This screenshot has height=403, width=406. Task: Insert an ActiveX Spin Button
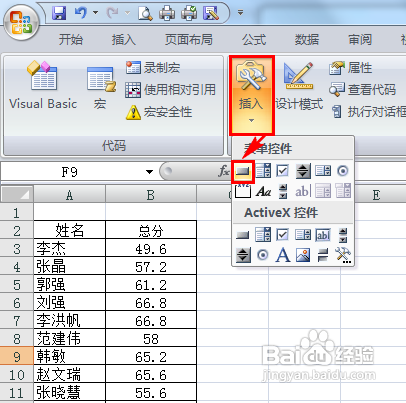(243, 255)
